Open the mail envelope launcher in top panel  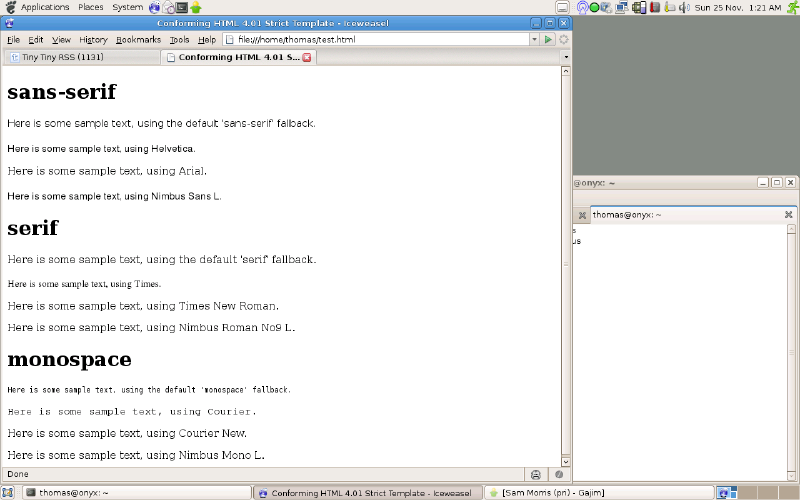[x=168, y=7]
